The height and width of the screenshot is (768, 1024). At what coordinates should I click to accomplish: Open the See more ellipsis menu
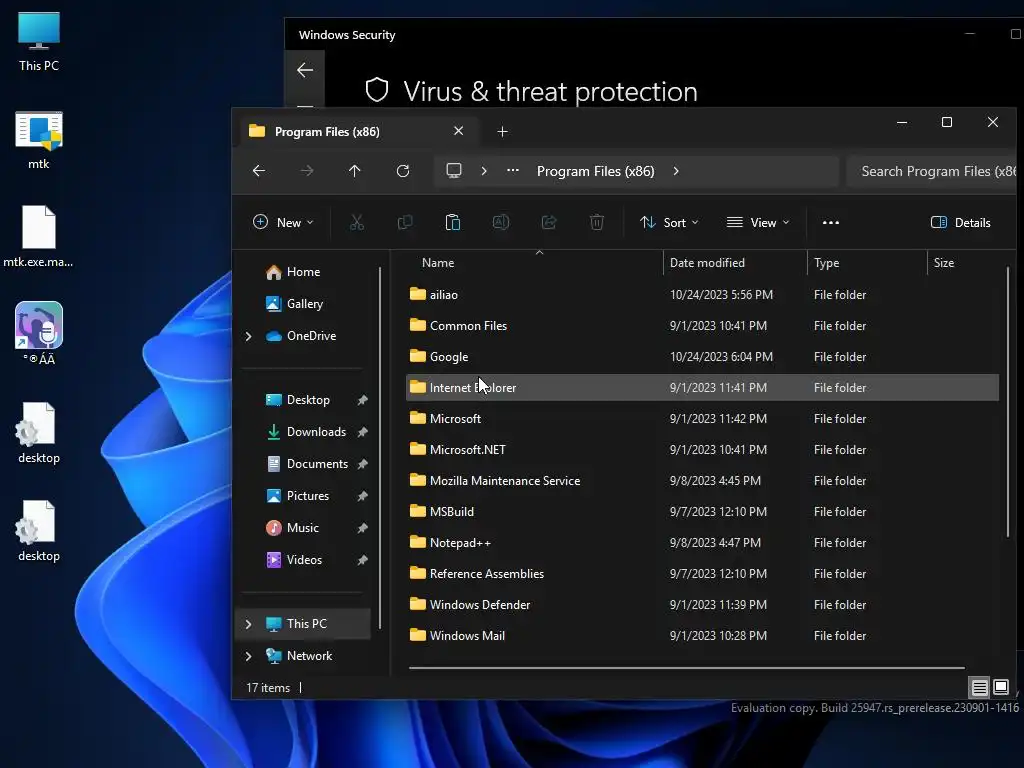click(831, 223)
